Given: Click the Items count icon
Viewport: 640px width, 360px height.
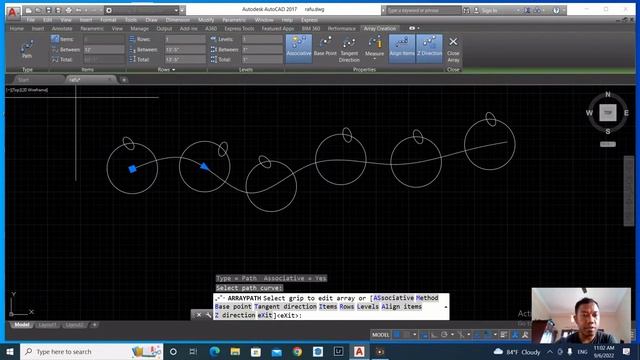Looking at the screenshot, I should click(x=55, y=39).
